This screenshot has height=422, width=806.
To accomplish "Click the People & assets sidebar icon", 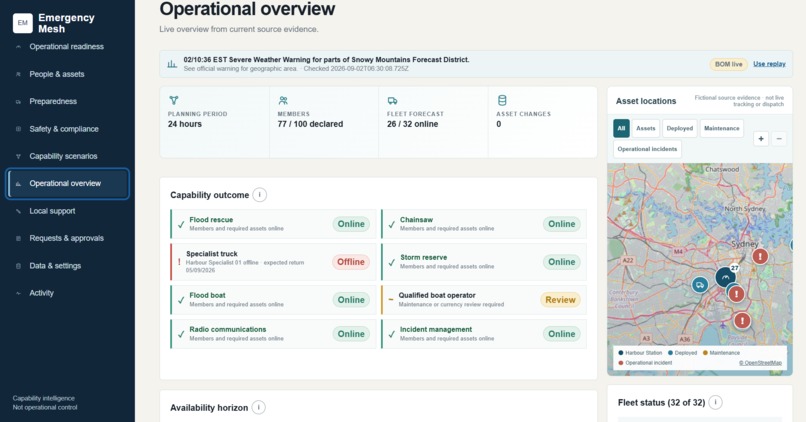I will click(19, 74).
